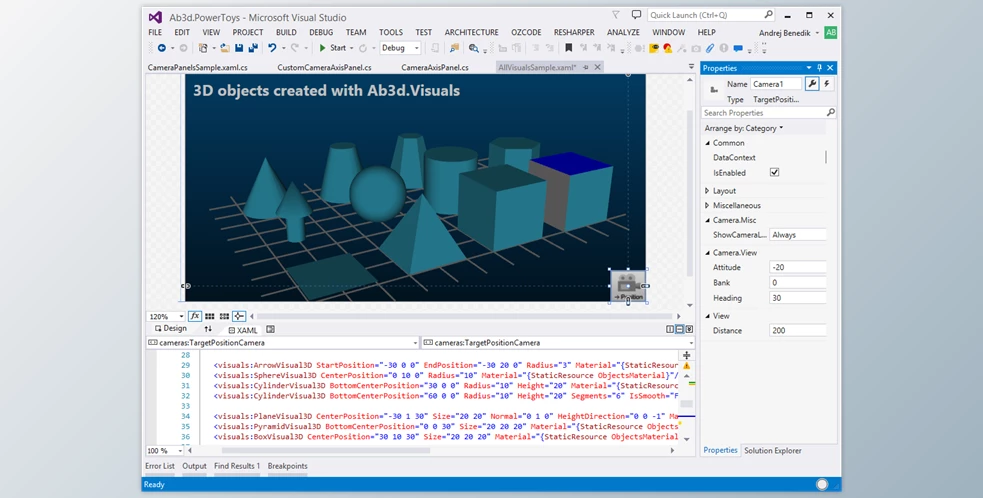The image size is (983, 498).
Task: Switch to the Design view
Action: 171,329
